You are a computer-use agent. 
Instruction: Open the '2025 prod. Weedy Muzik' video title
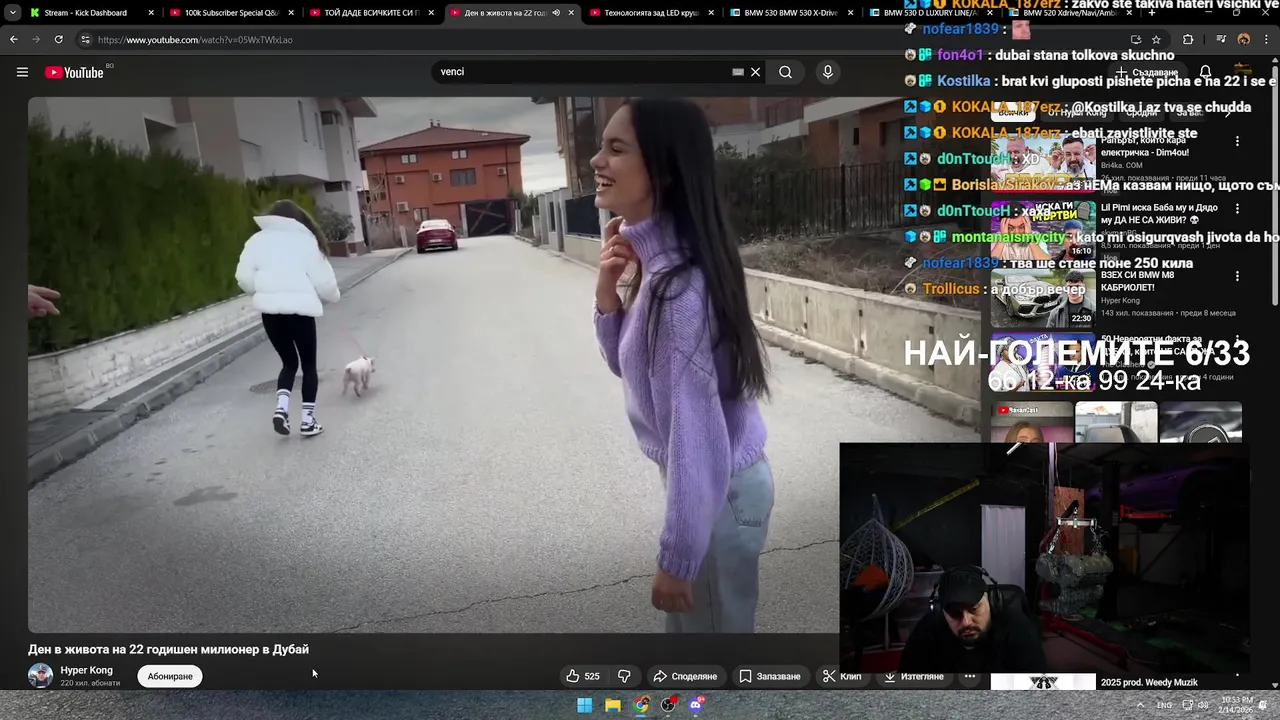[x=1149, y=682]
